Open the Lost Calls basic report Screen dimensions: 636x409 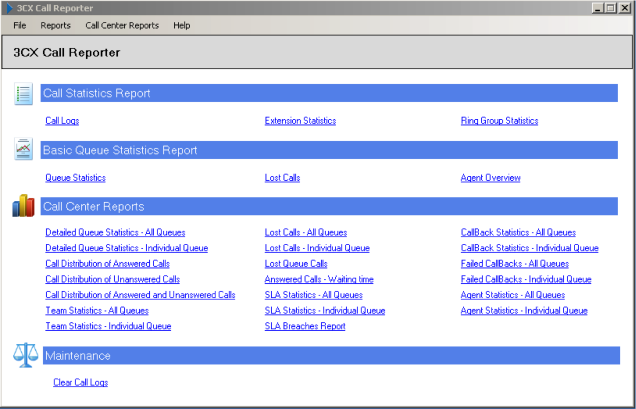[282, 178]
